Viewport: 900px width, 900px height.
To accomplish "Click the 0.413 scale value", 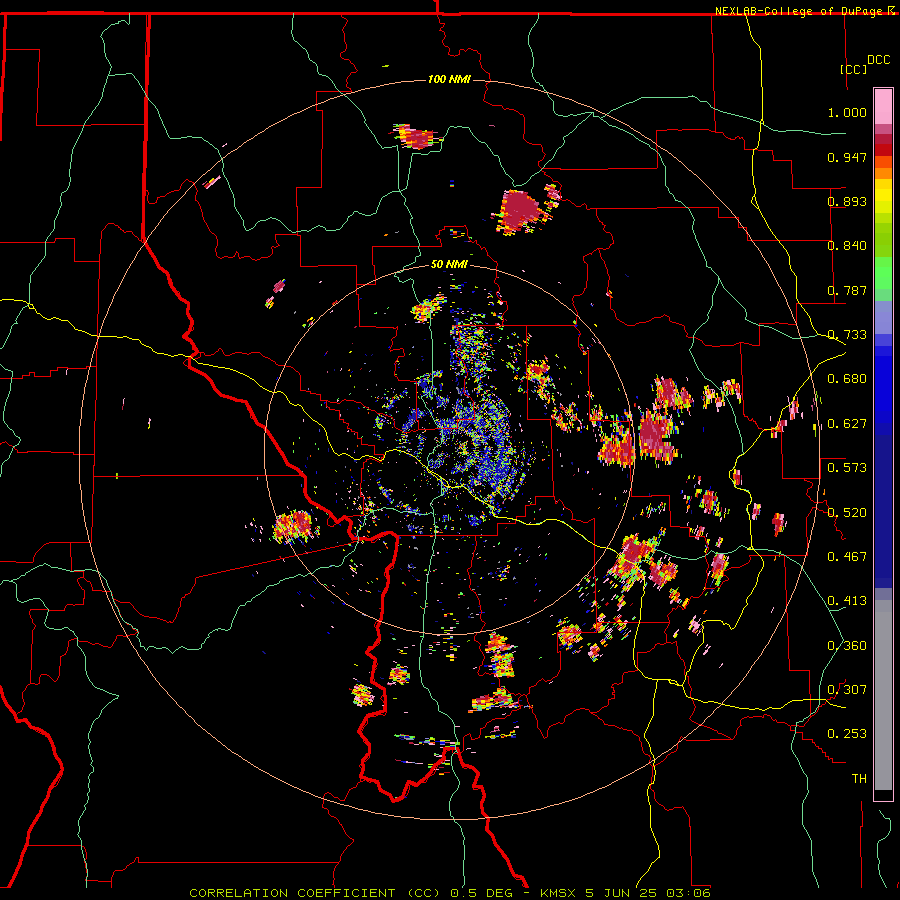I will (847, 601).
